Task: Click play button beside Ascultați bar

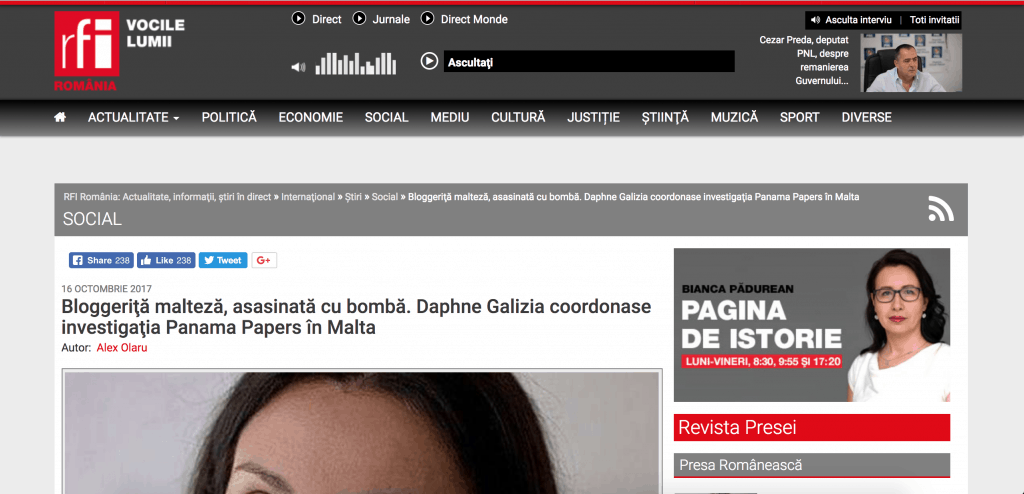Action: coord(429,61)
